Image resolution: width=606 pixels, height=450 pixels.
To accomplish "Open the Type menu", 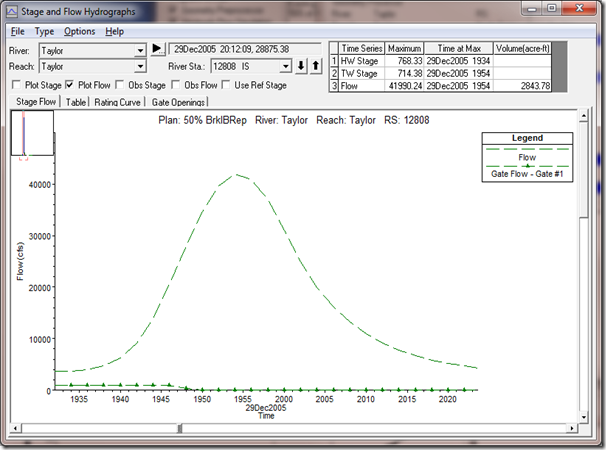I will coord(44,31).
